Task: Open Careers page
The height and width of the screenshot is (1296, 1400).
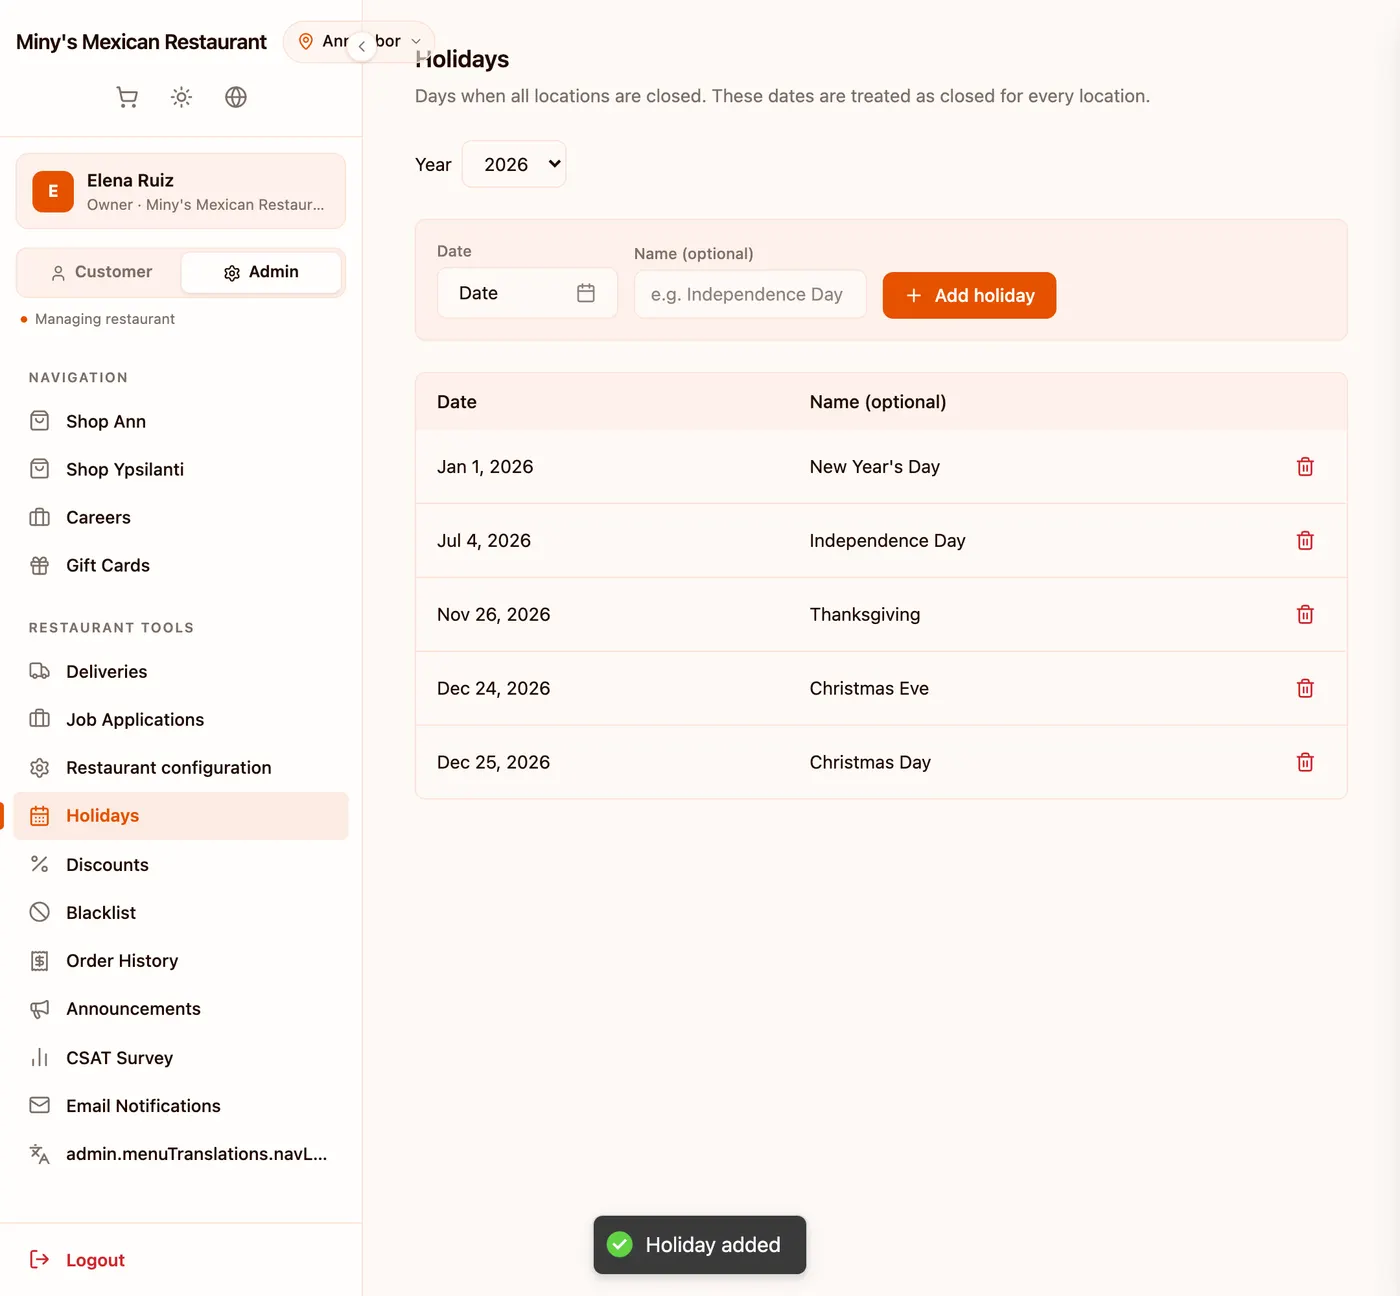Action: (x=181, y=518)
